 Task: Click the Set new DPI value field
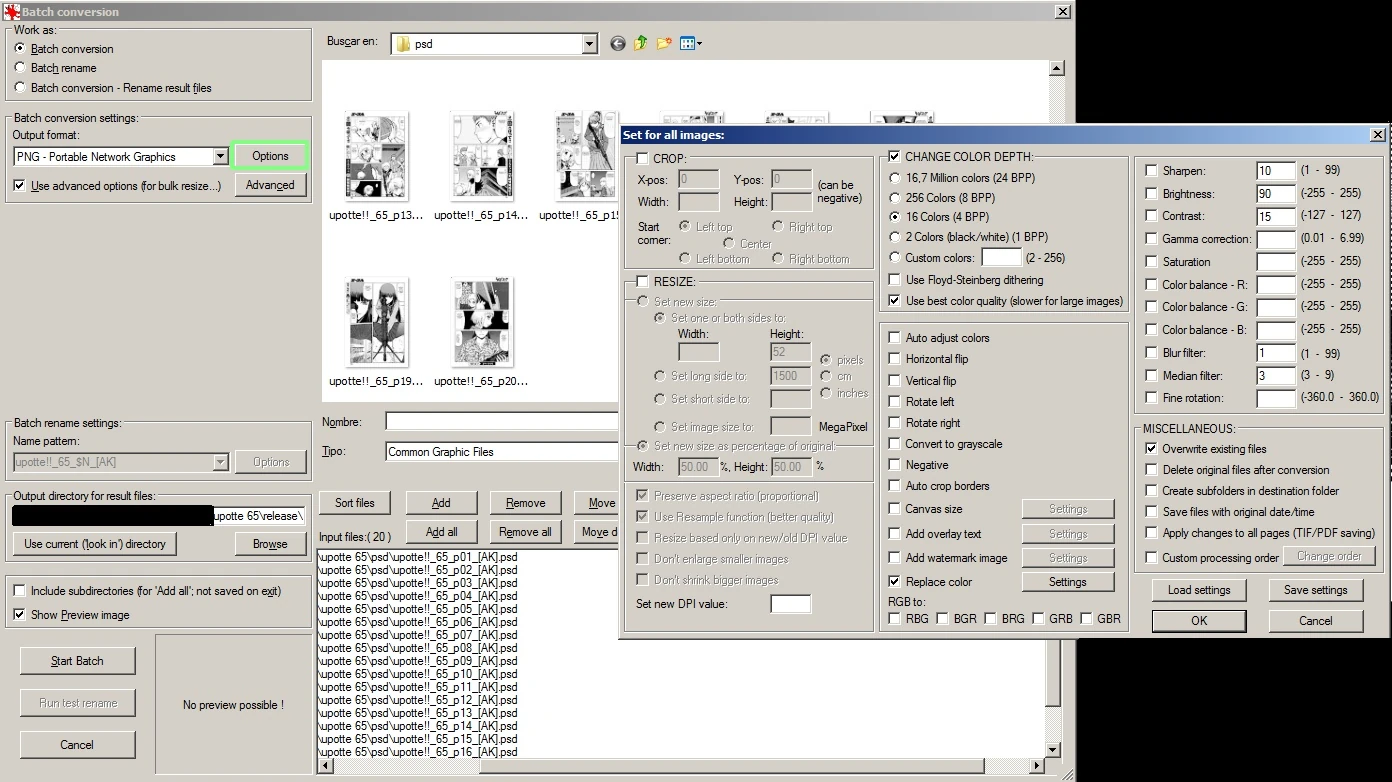point(791,604)
